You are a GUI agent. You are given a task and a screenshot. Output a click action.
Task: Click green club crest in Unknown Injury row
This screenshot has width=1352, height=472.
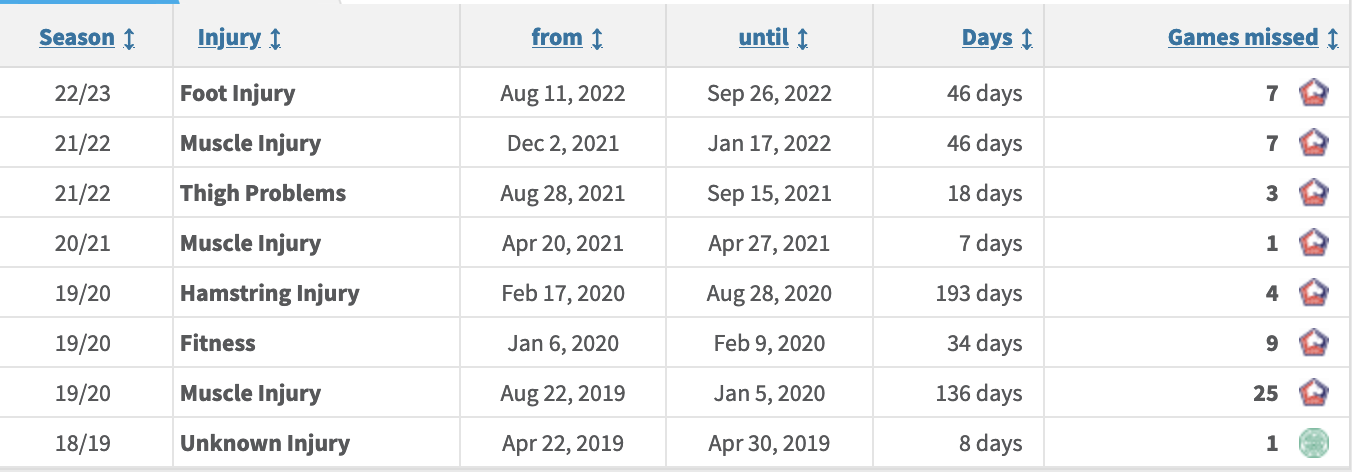click(1313, 444)
